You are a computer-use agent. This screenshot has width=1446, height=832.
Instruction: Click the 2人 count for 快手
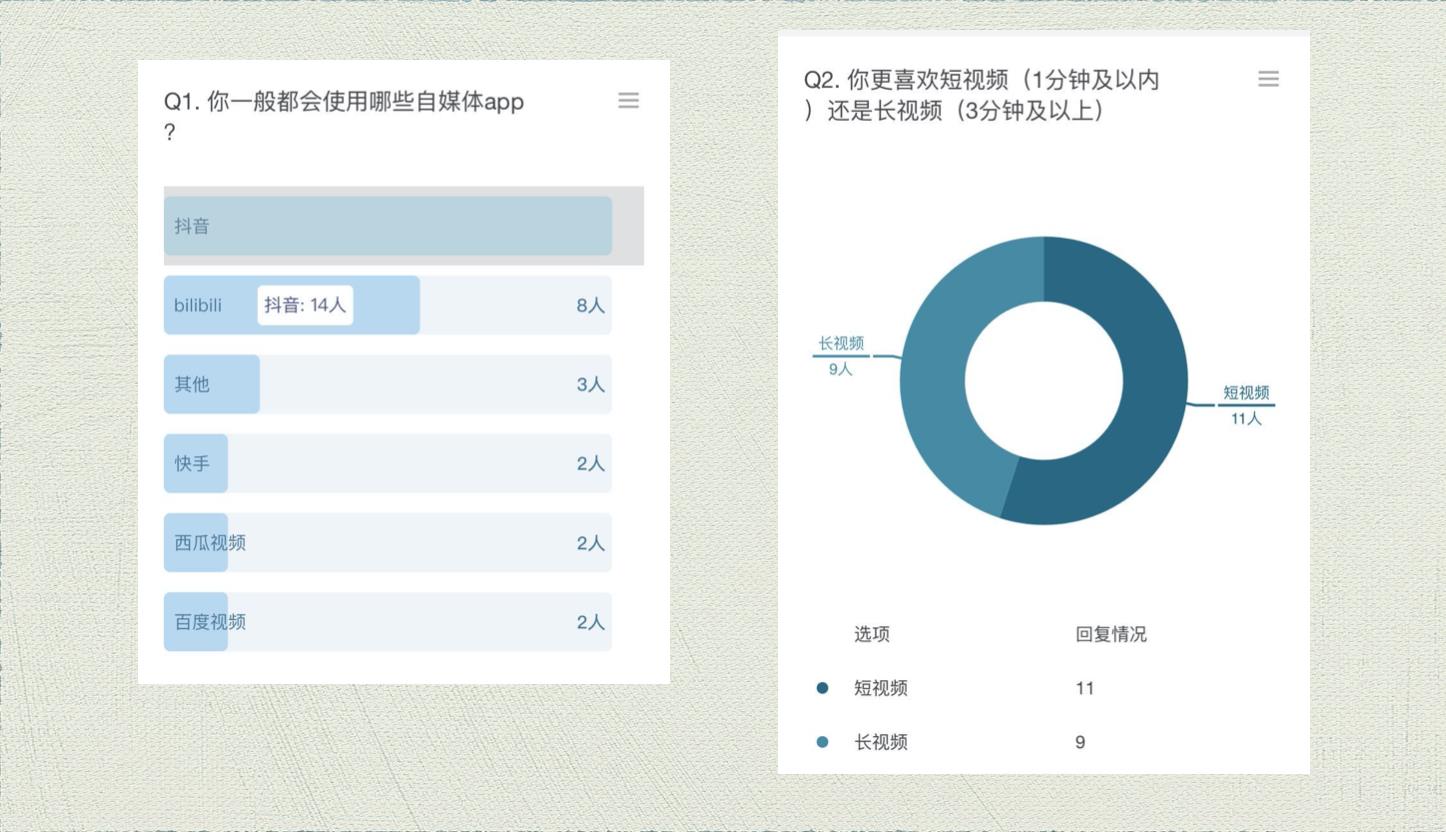[x=591, y=464]
